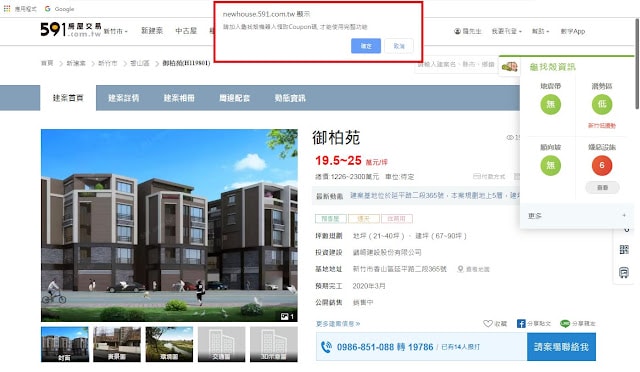Go to 香山區 breadcrumb

pyautogui.click(x=140, y=63)
